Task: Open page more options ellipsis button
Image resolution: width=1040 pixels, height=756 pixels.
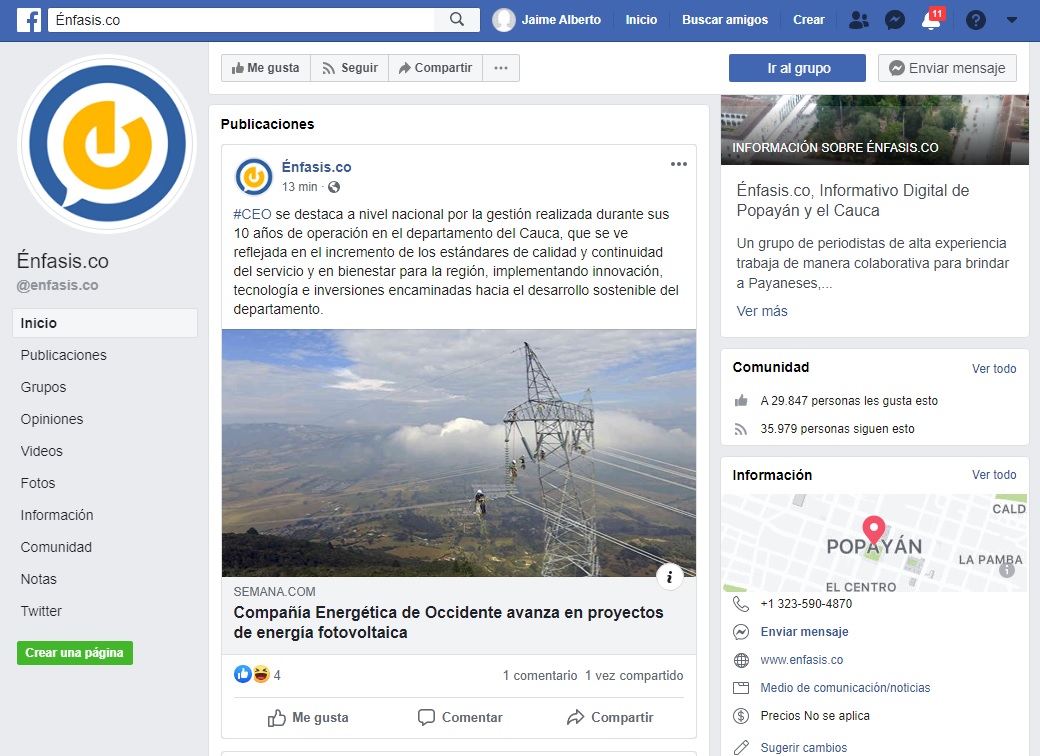Action: pyautogui.click(x=501, y=68)
